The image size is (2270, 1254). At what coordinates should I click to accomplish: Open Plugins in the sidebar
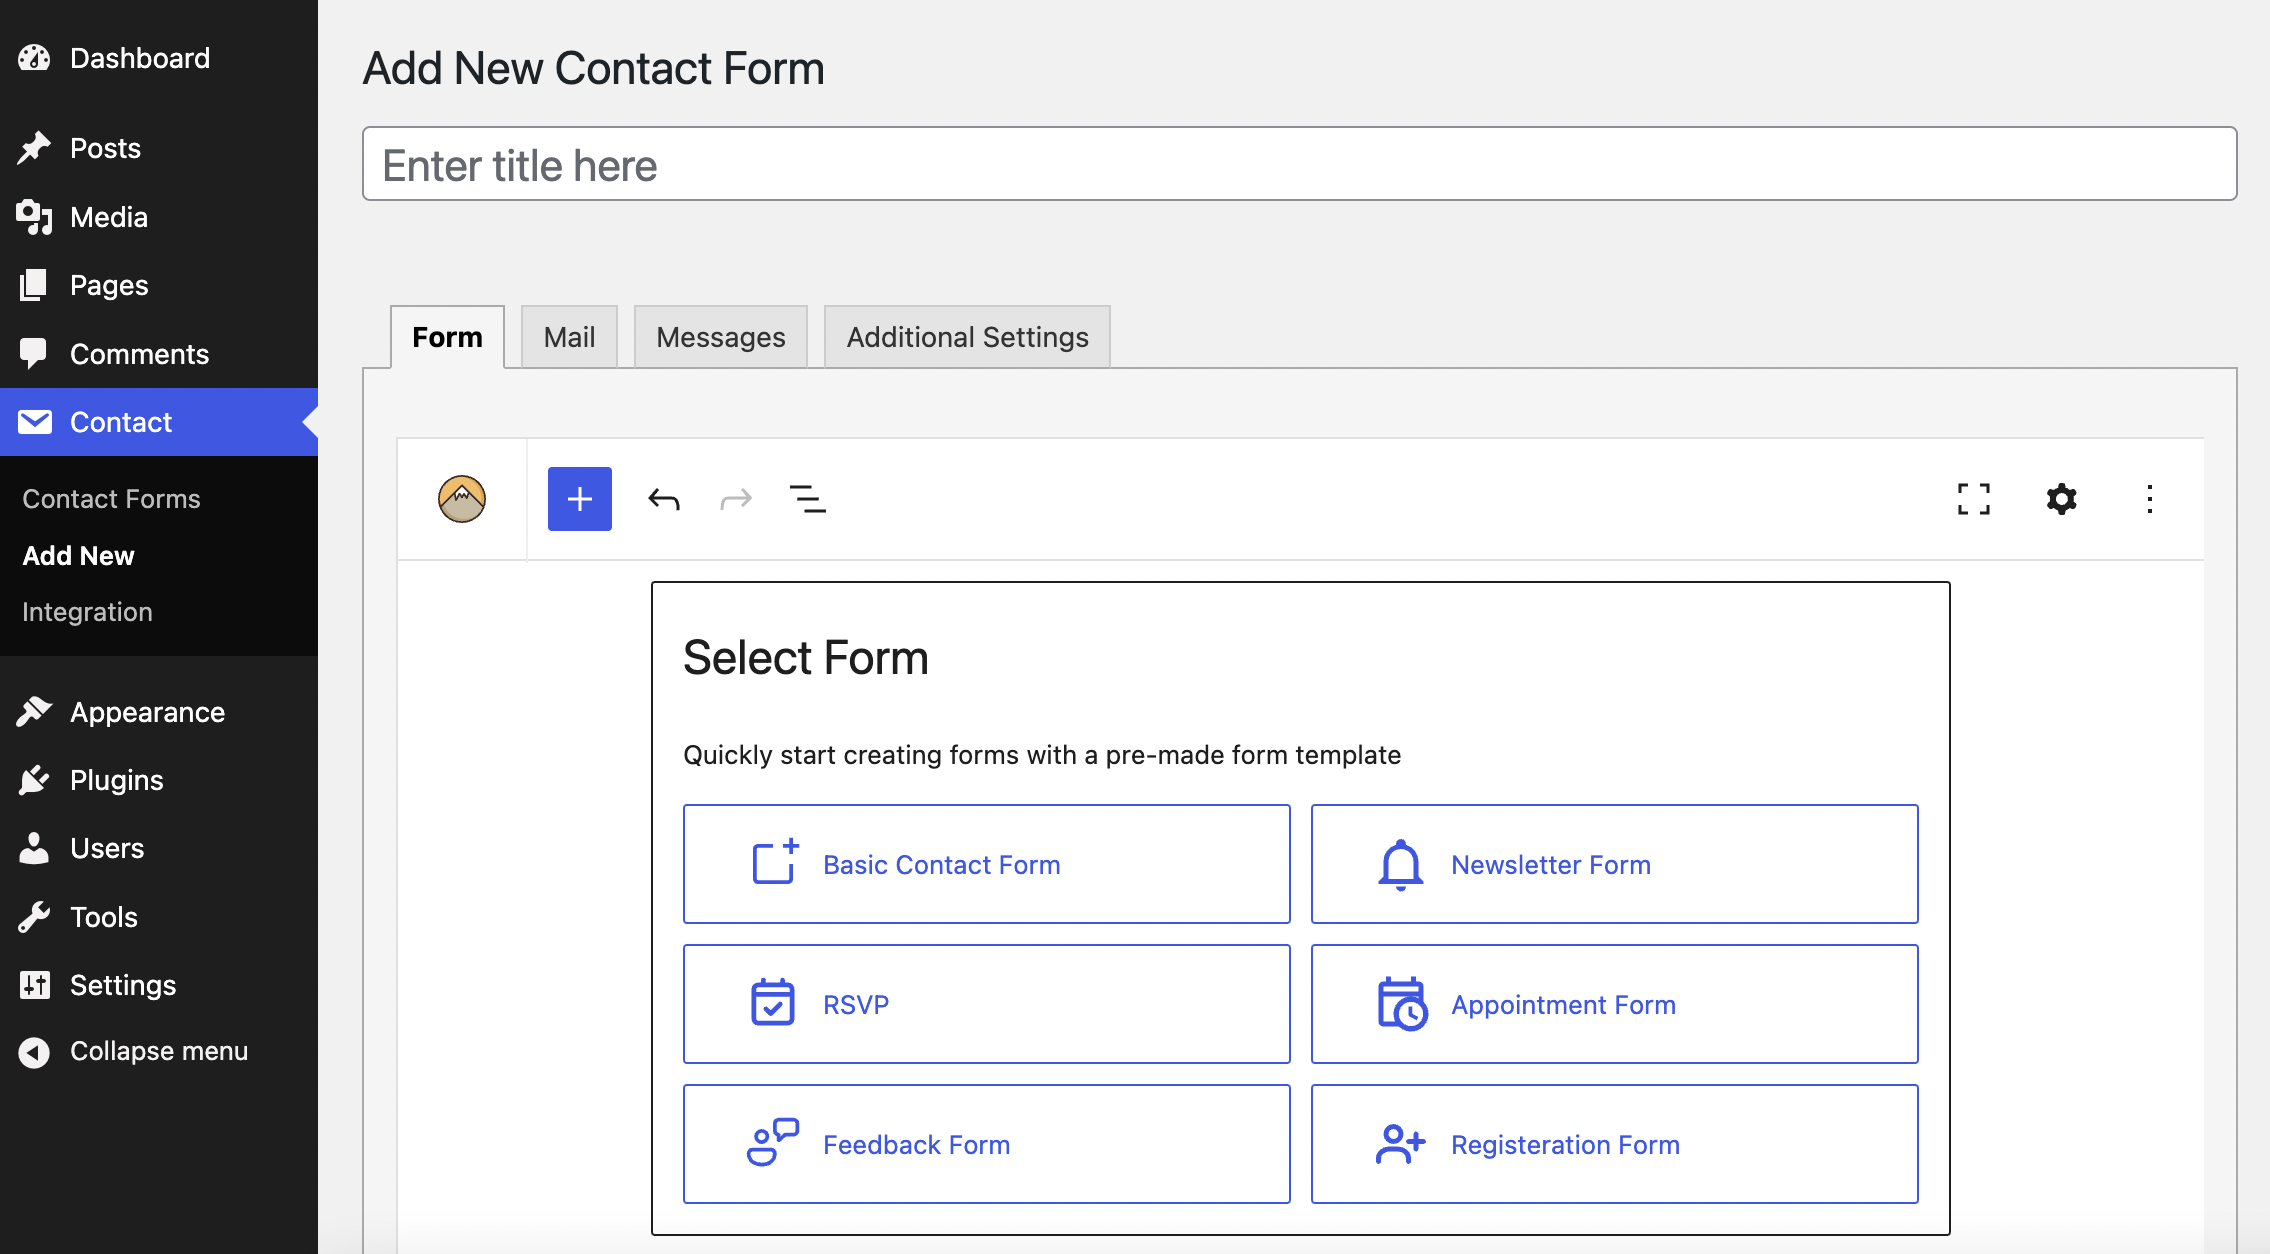tap(116, 780)
